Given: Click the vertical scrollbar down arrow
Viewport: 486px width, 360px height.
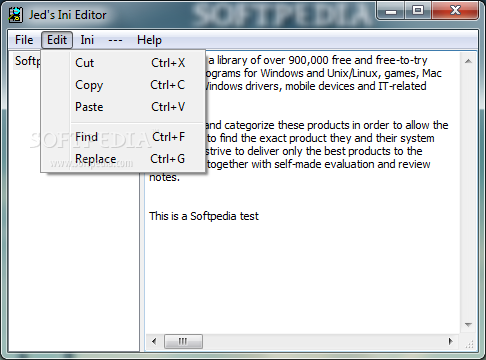Looking at the screenshot, I should coord(468,324).
